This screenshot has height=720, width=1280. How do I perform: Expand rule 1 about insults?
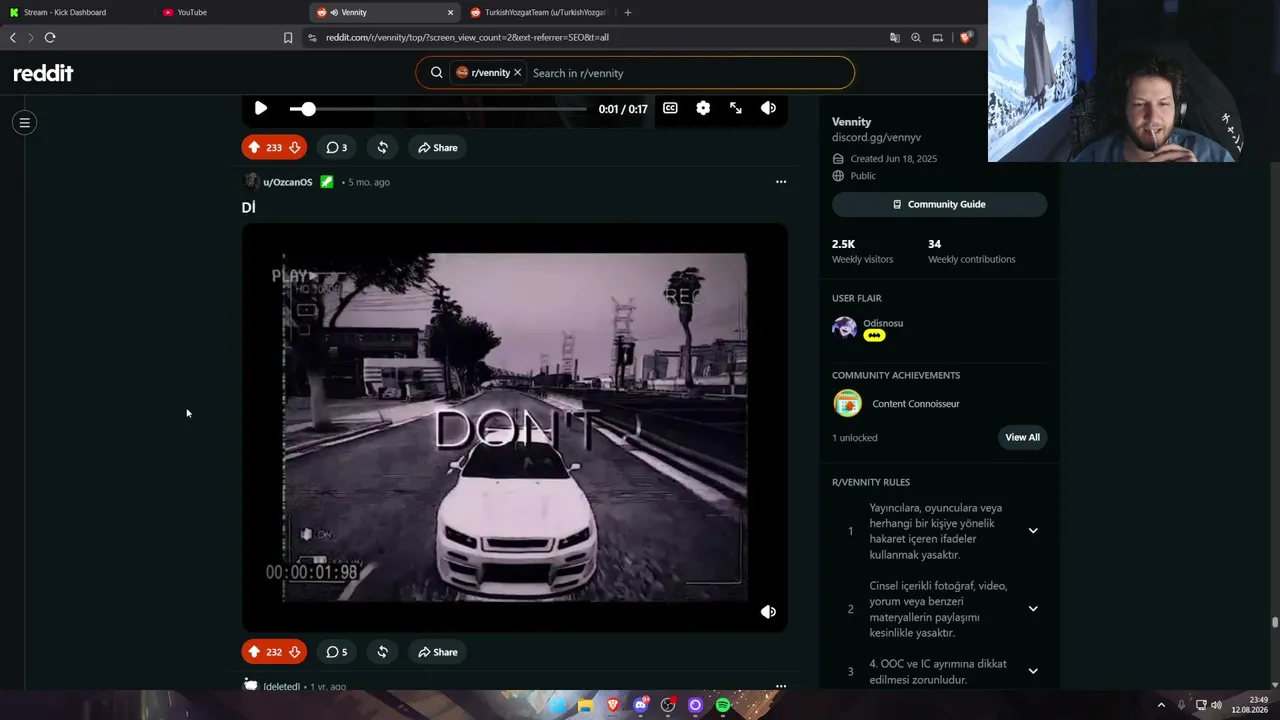1033,531
